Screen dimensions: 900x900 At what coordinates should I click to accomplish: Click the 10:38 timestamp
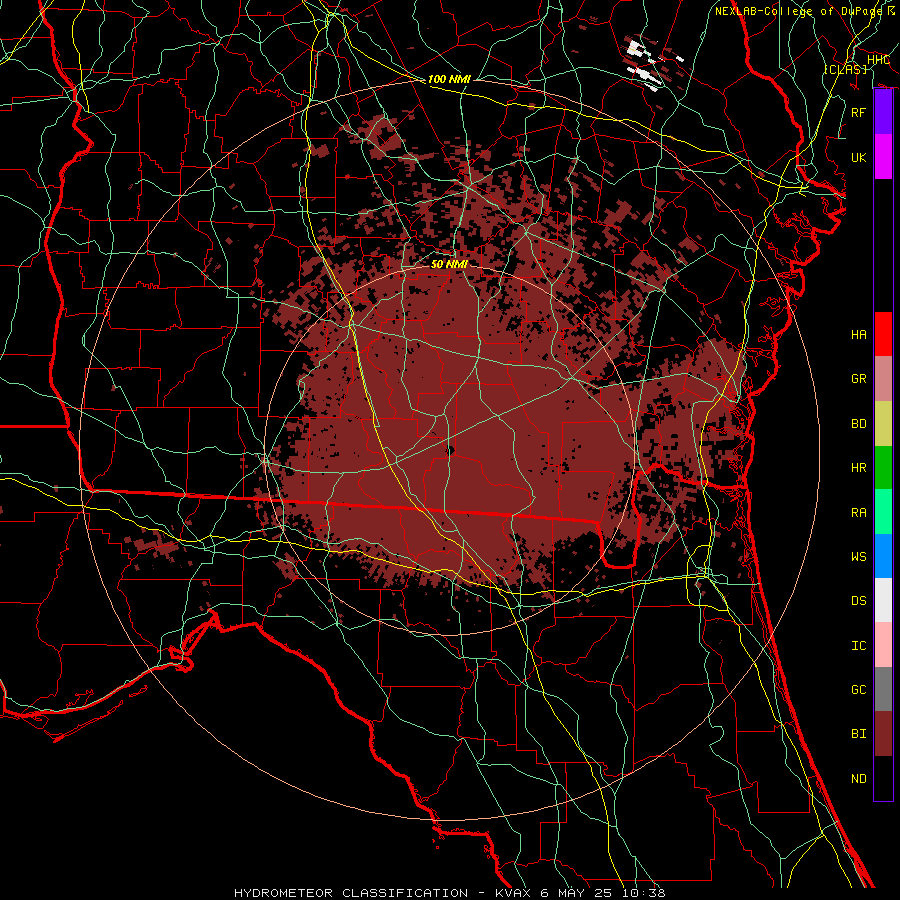tap(643, 893)
